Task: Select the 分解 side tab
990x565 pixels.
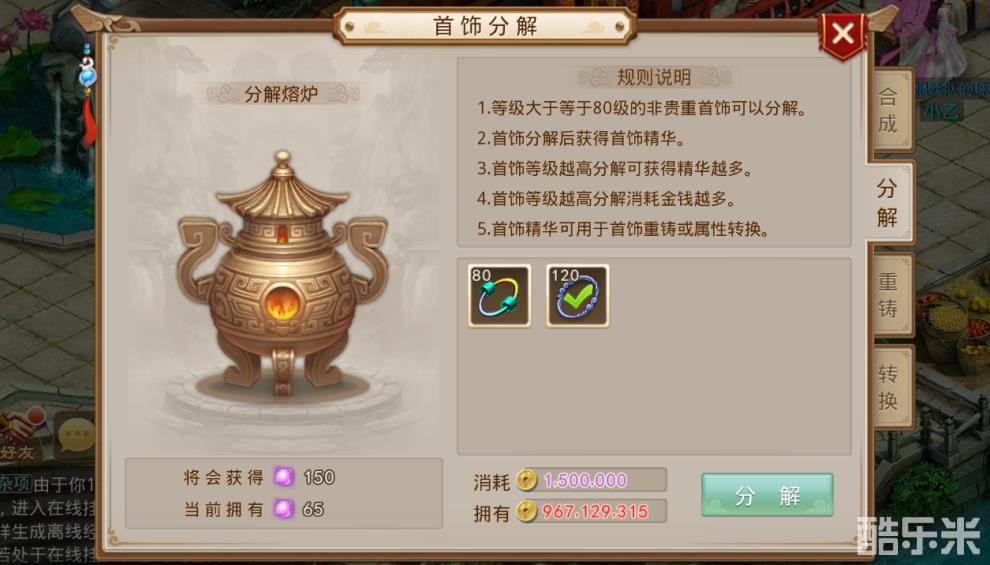Action: pyautogui.click(x=889, y=202)
